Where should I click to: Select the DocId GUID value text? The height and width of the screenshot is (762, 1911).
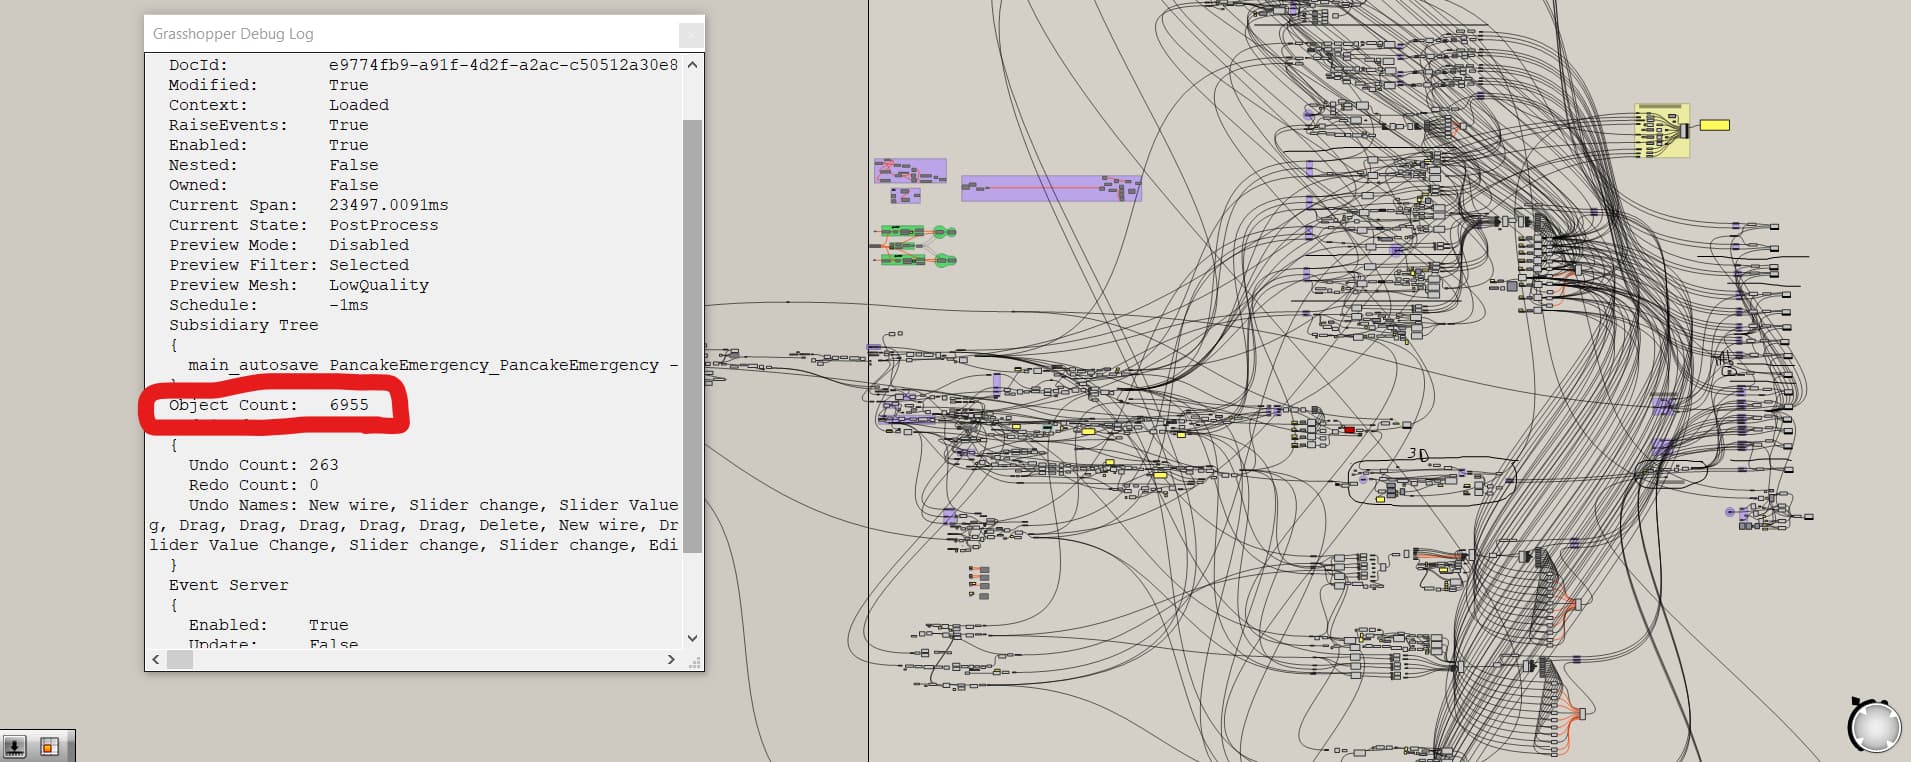(503, 65)
